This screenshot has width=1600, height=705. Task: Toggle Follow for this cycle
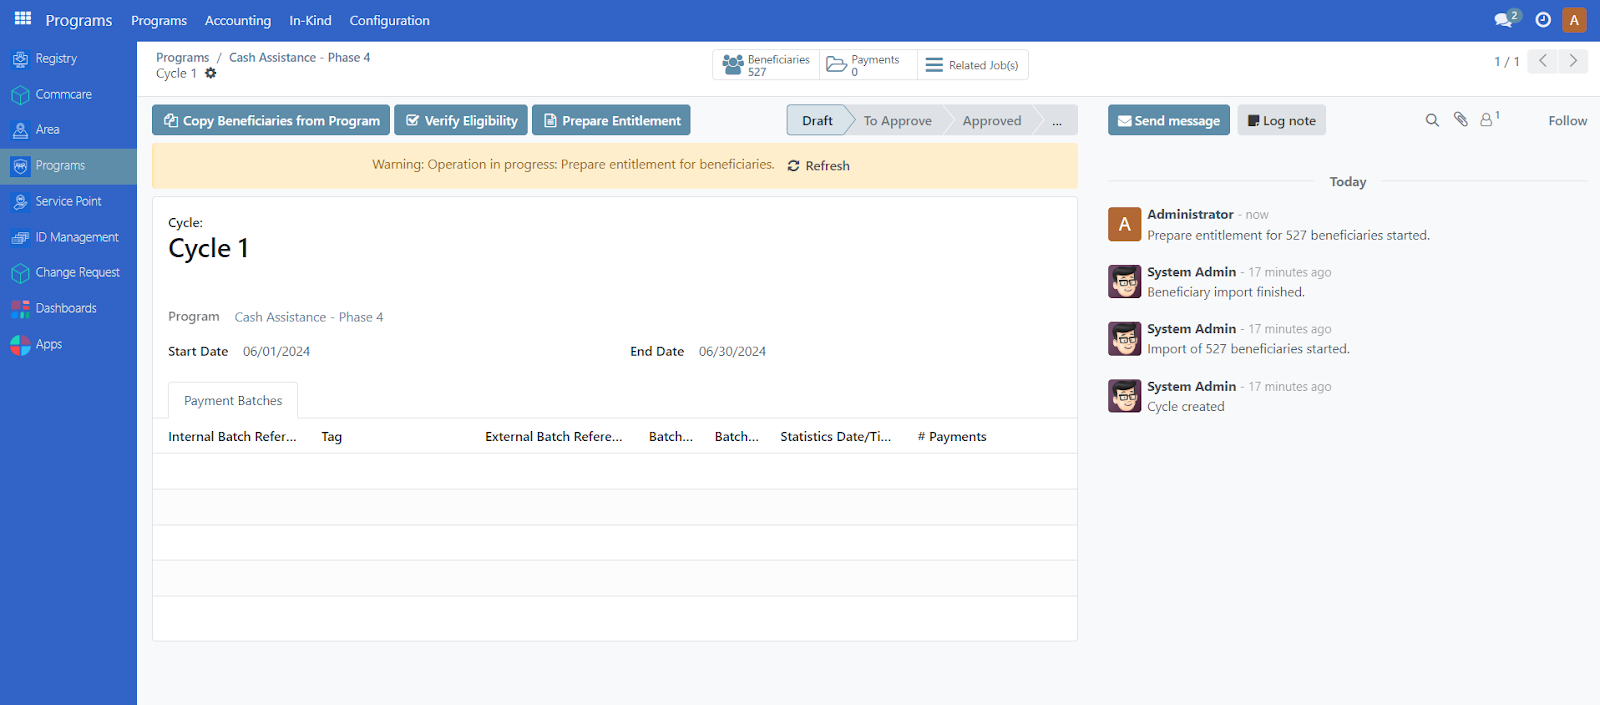click(x=1567, y=121)
